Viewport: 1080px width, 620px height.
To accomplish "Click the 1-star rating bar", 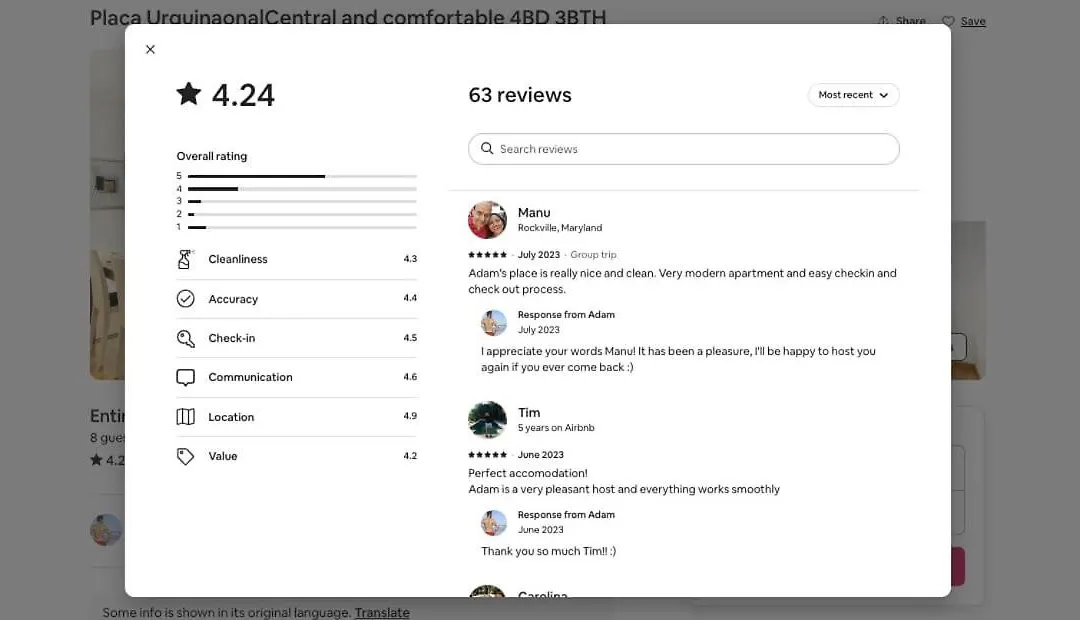I will (x=302, y=227).
